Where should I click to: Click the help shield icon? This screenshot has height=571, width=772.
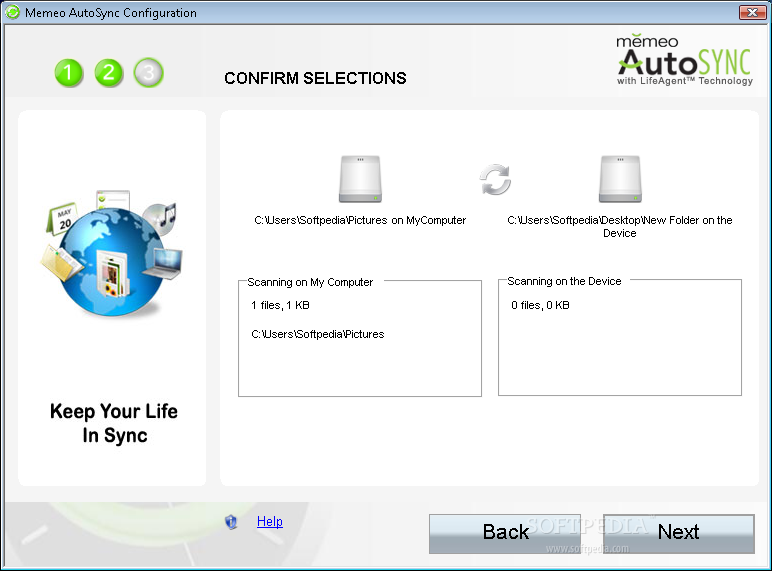coord(231,522)
